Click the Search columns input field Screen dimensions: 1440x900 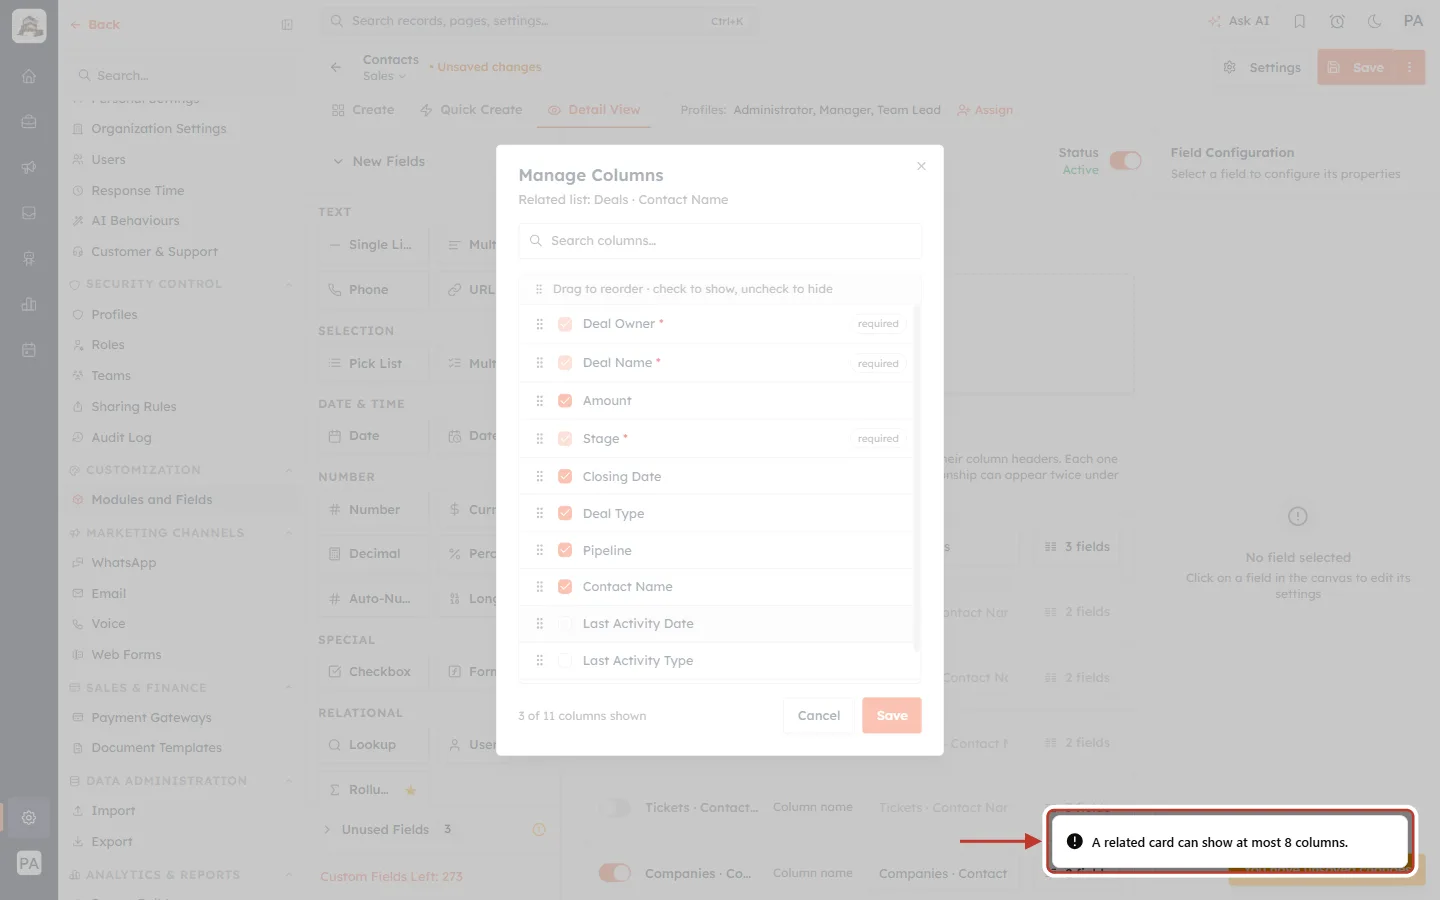720,241
